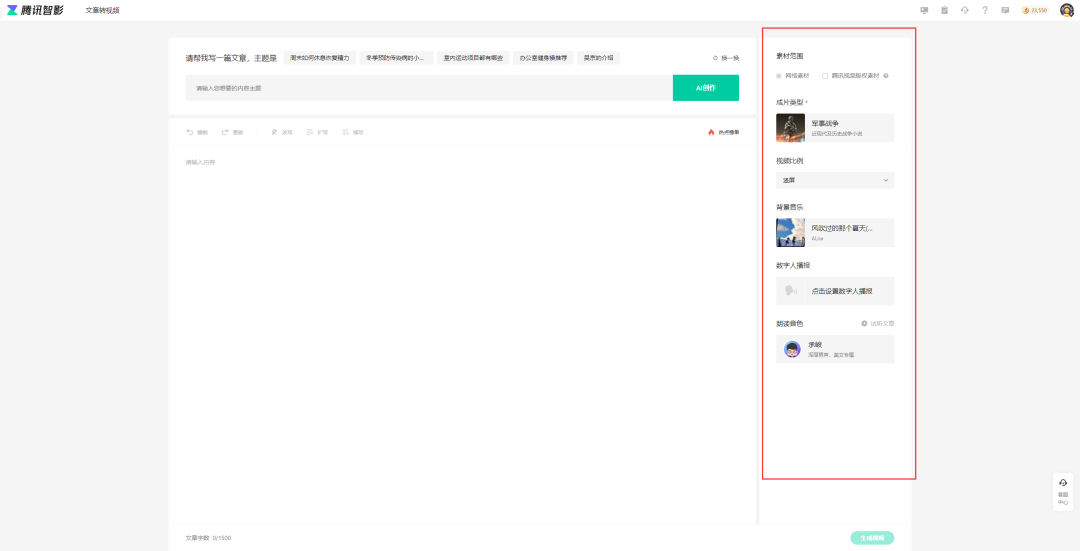
Task: Enable the 腾讯视频版权素材 checkbox
Action: [825, 76]
